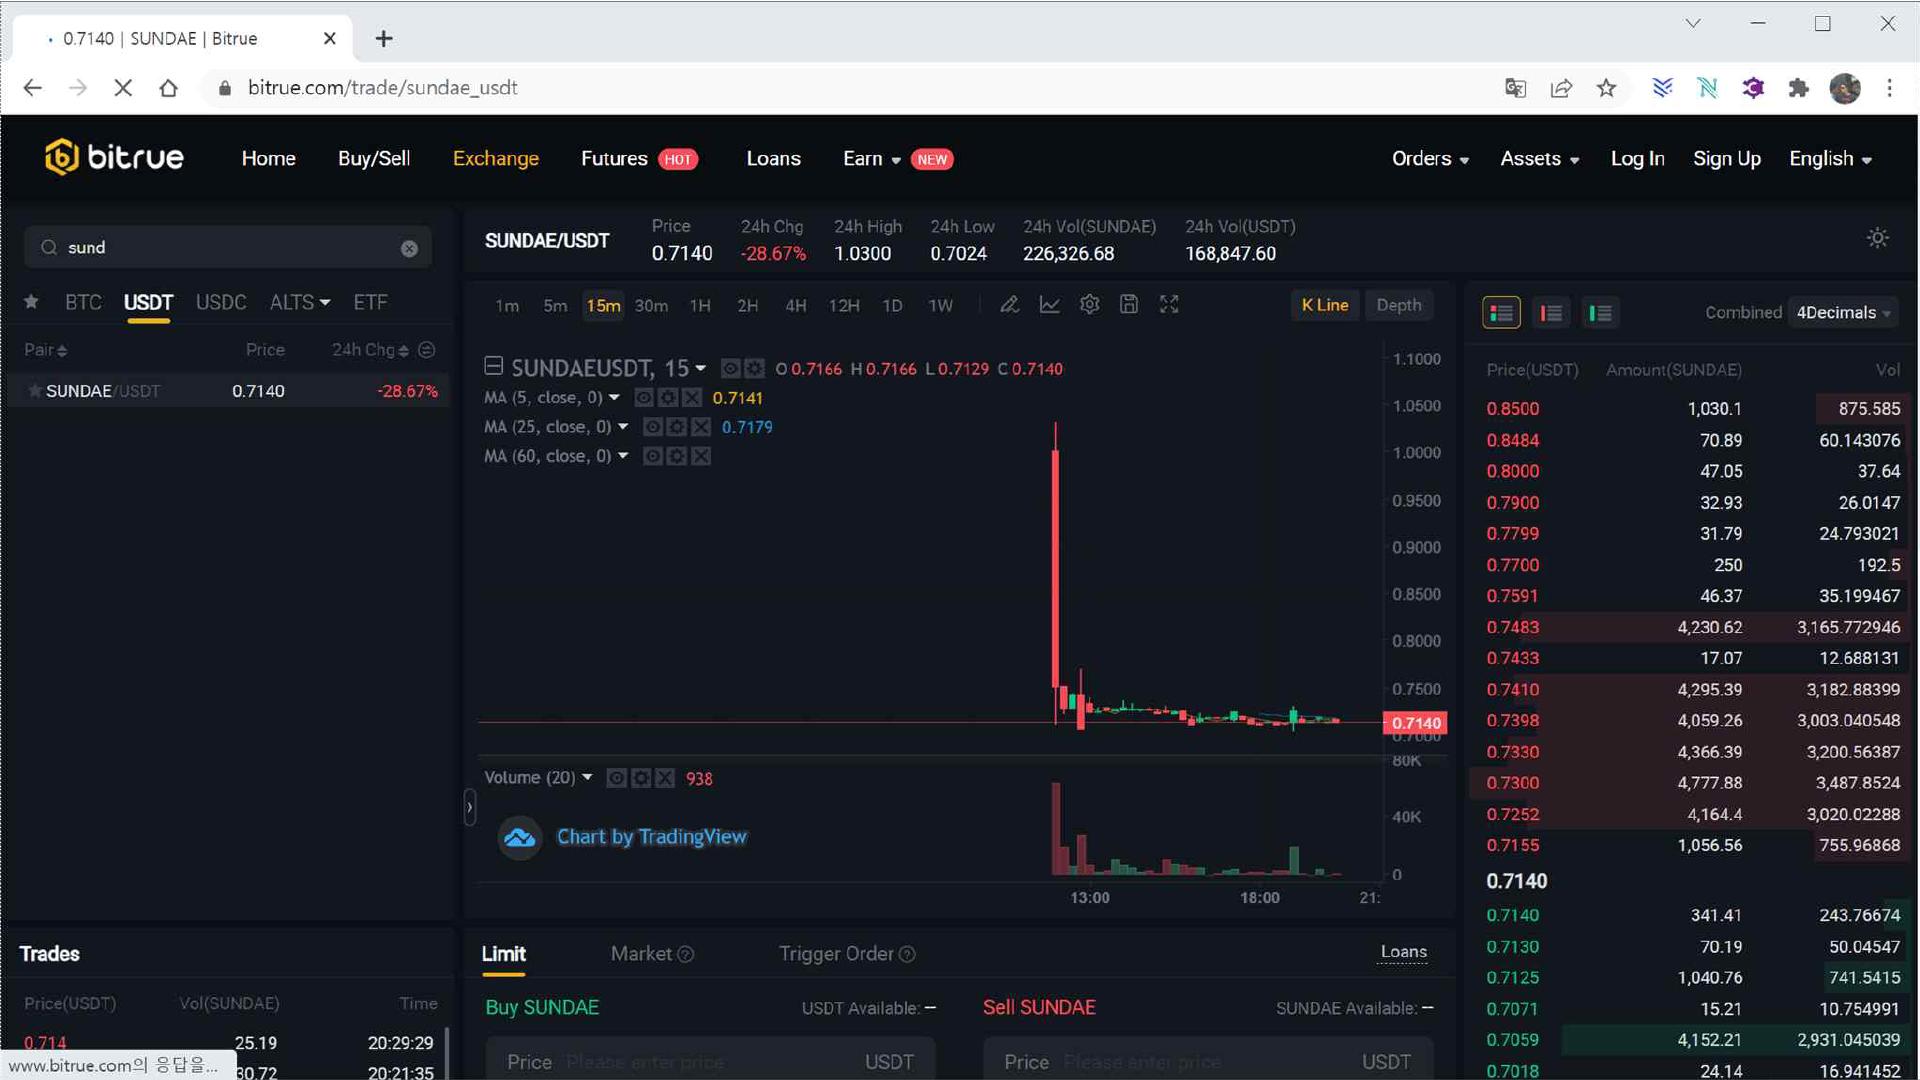1920x1080 pixels.
Task: Save the chart layout
Action: click(1128, 304)
